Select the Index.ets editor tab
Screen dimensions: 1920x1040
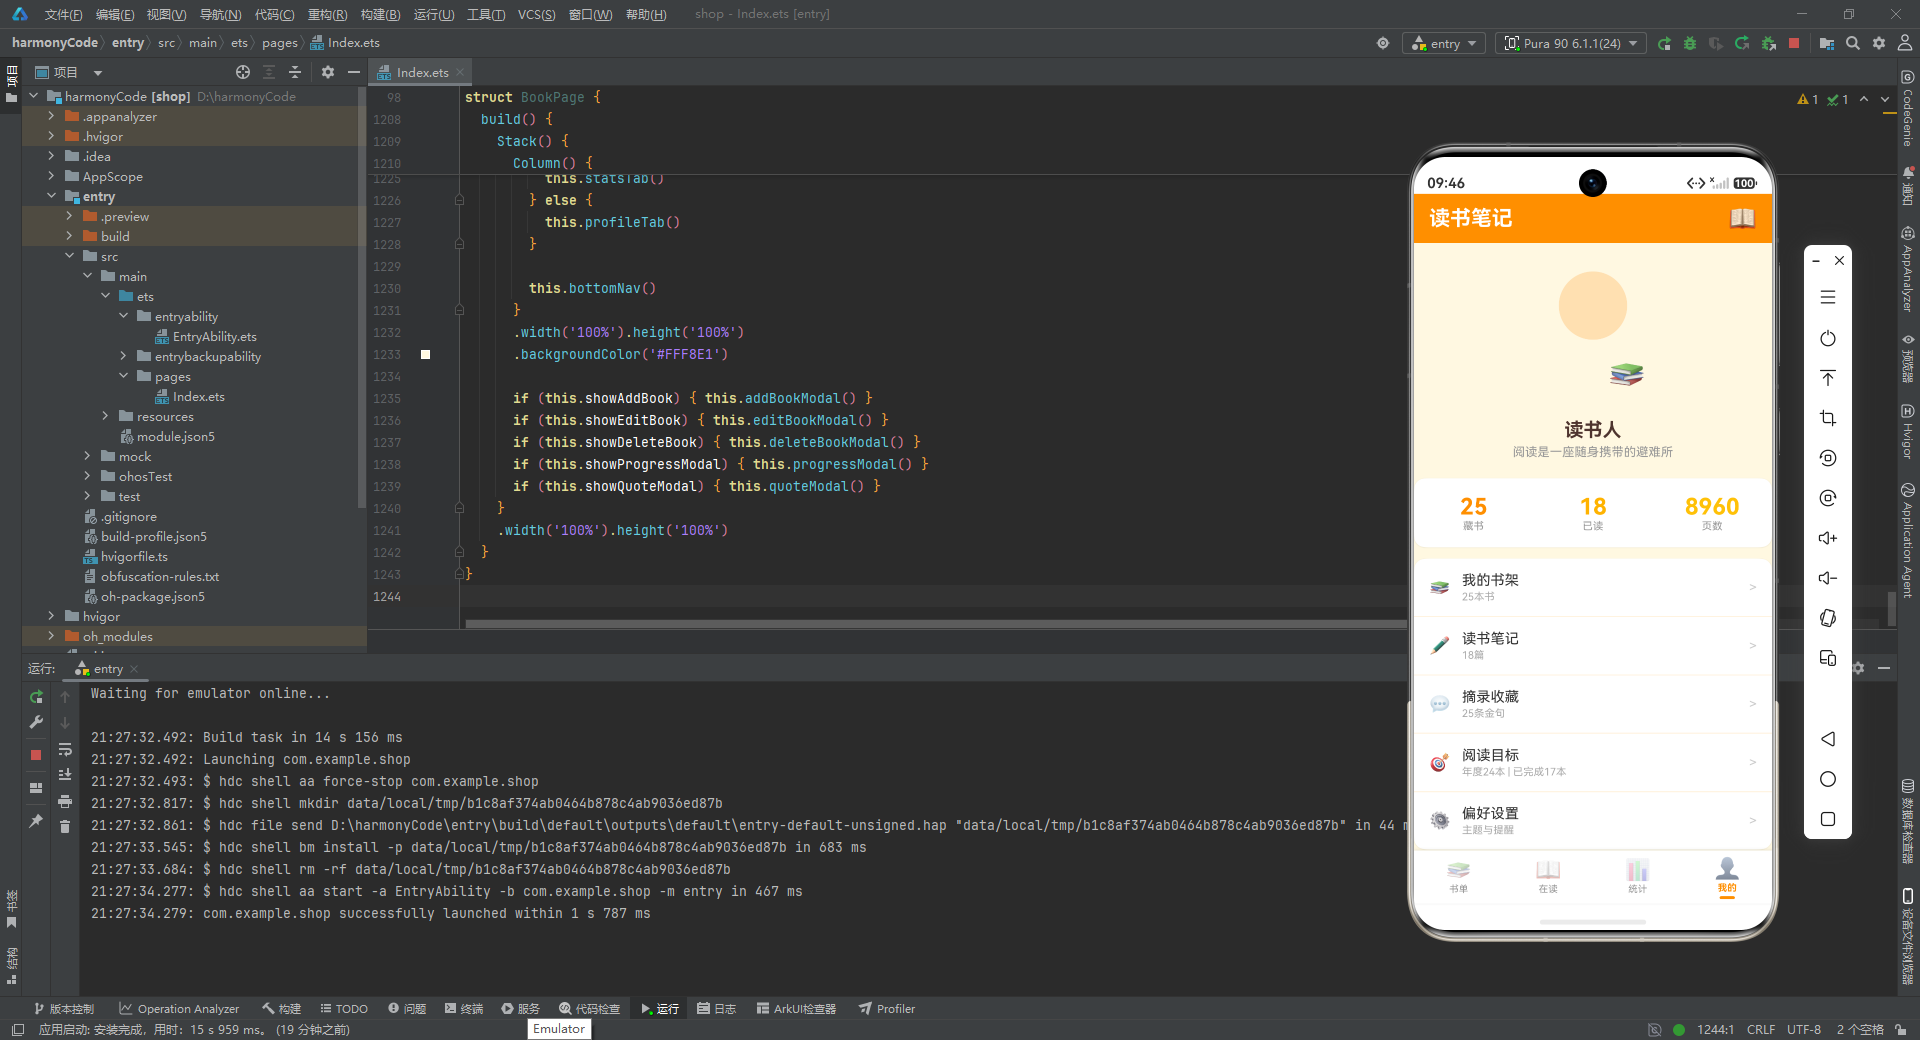(421, 72)
